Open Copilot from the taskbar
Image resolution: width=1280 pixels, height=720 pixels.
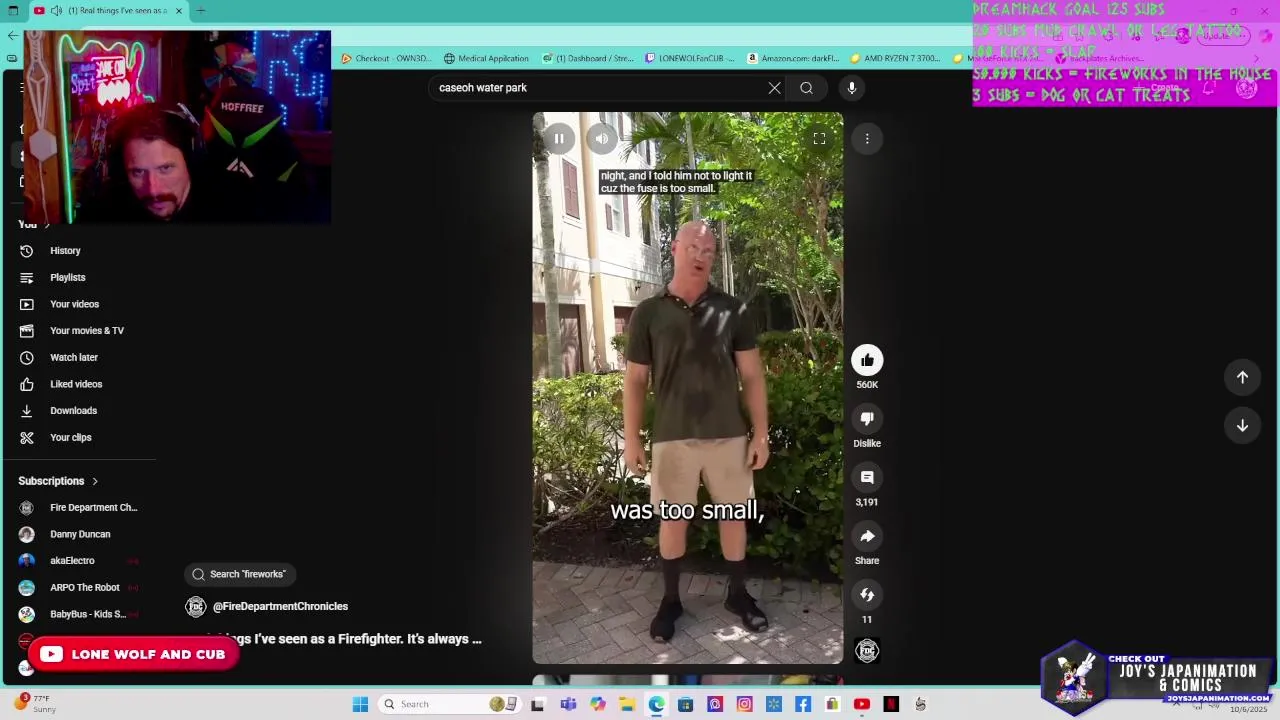point(598,704)
